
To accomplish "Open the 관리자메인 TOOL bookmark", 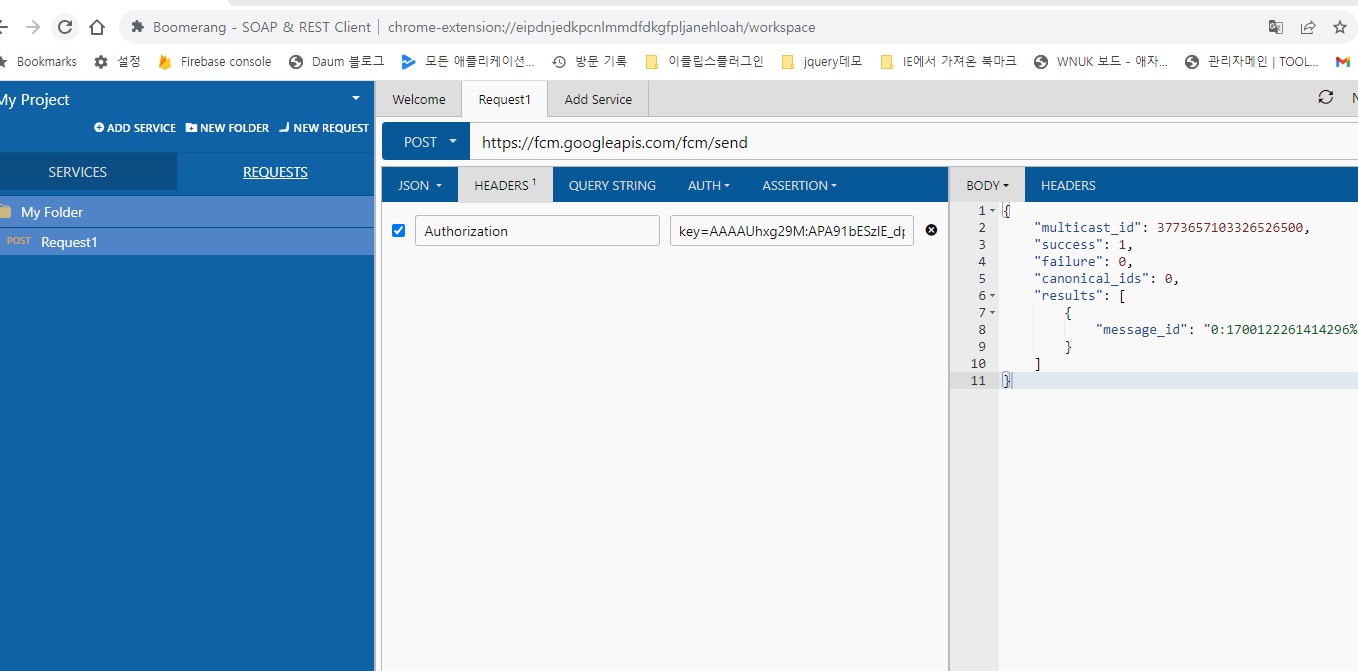I will click(1251, 61).
